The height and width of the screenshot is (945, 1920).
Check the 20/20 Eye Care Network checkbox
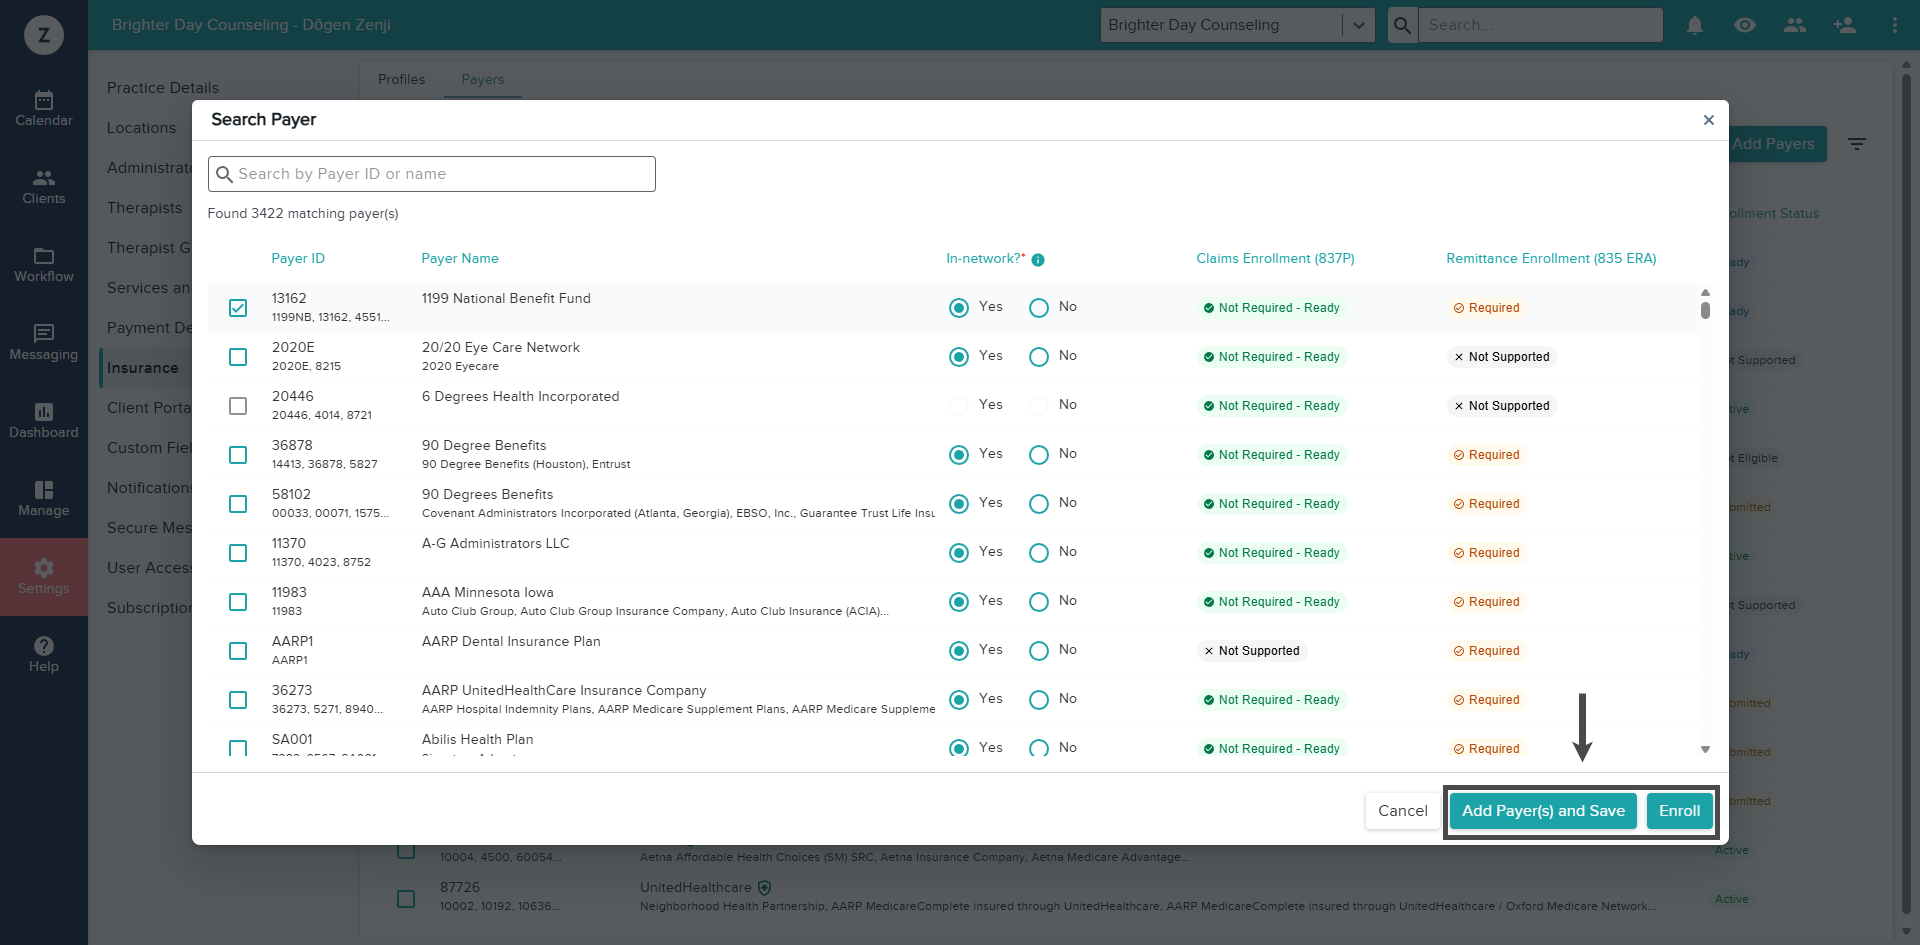coord(238,357)
